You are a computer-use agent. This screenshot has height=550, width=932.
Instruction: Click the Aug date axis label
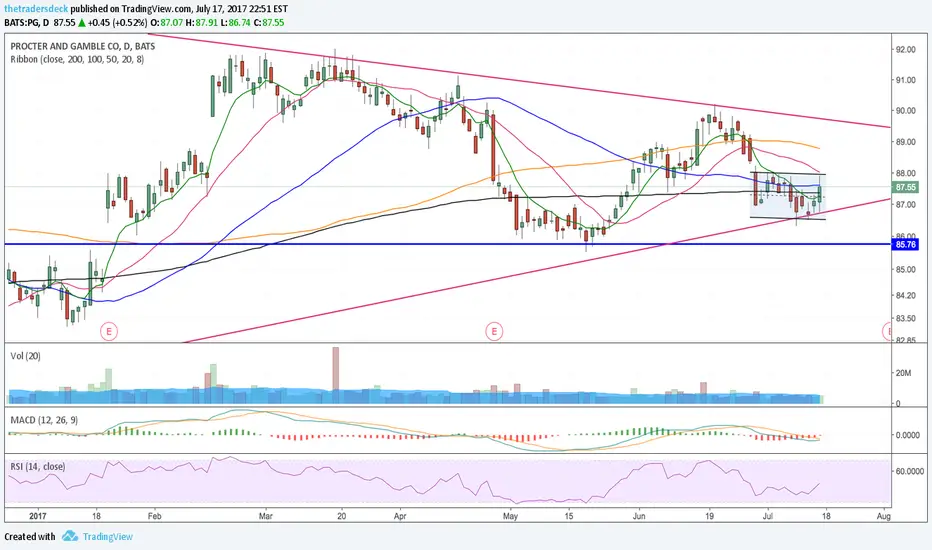pos(884,516)
